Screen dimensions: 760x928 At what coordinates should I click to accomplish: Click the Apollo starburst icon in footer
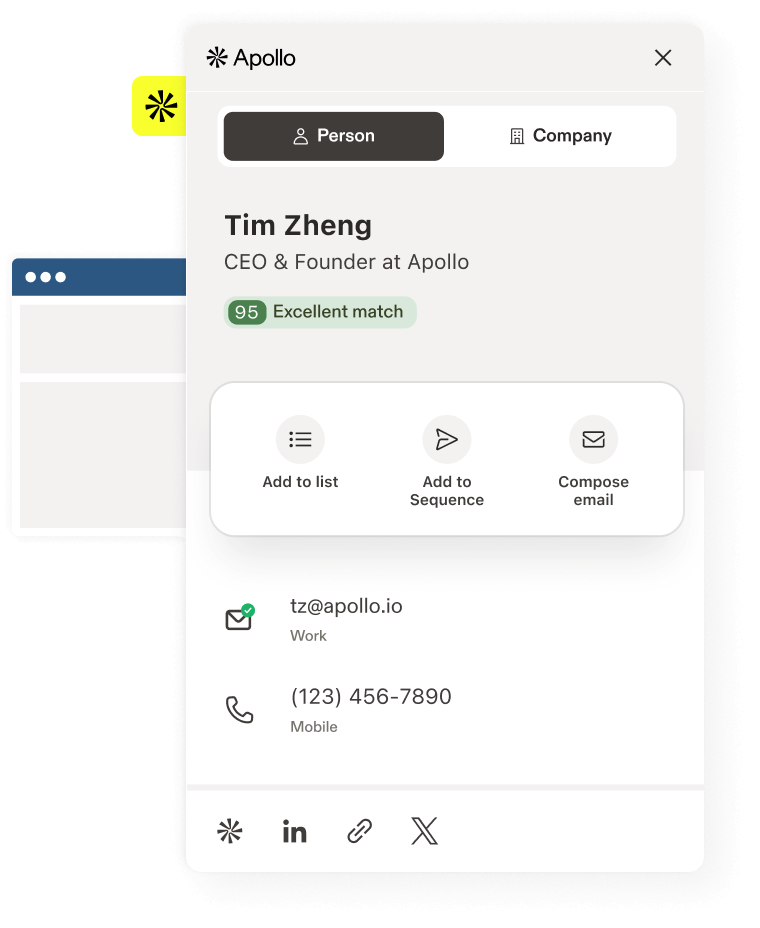(x=230, y=831)
